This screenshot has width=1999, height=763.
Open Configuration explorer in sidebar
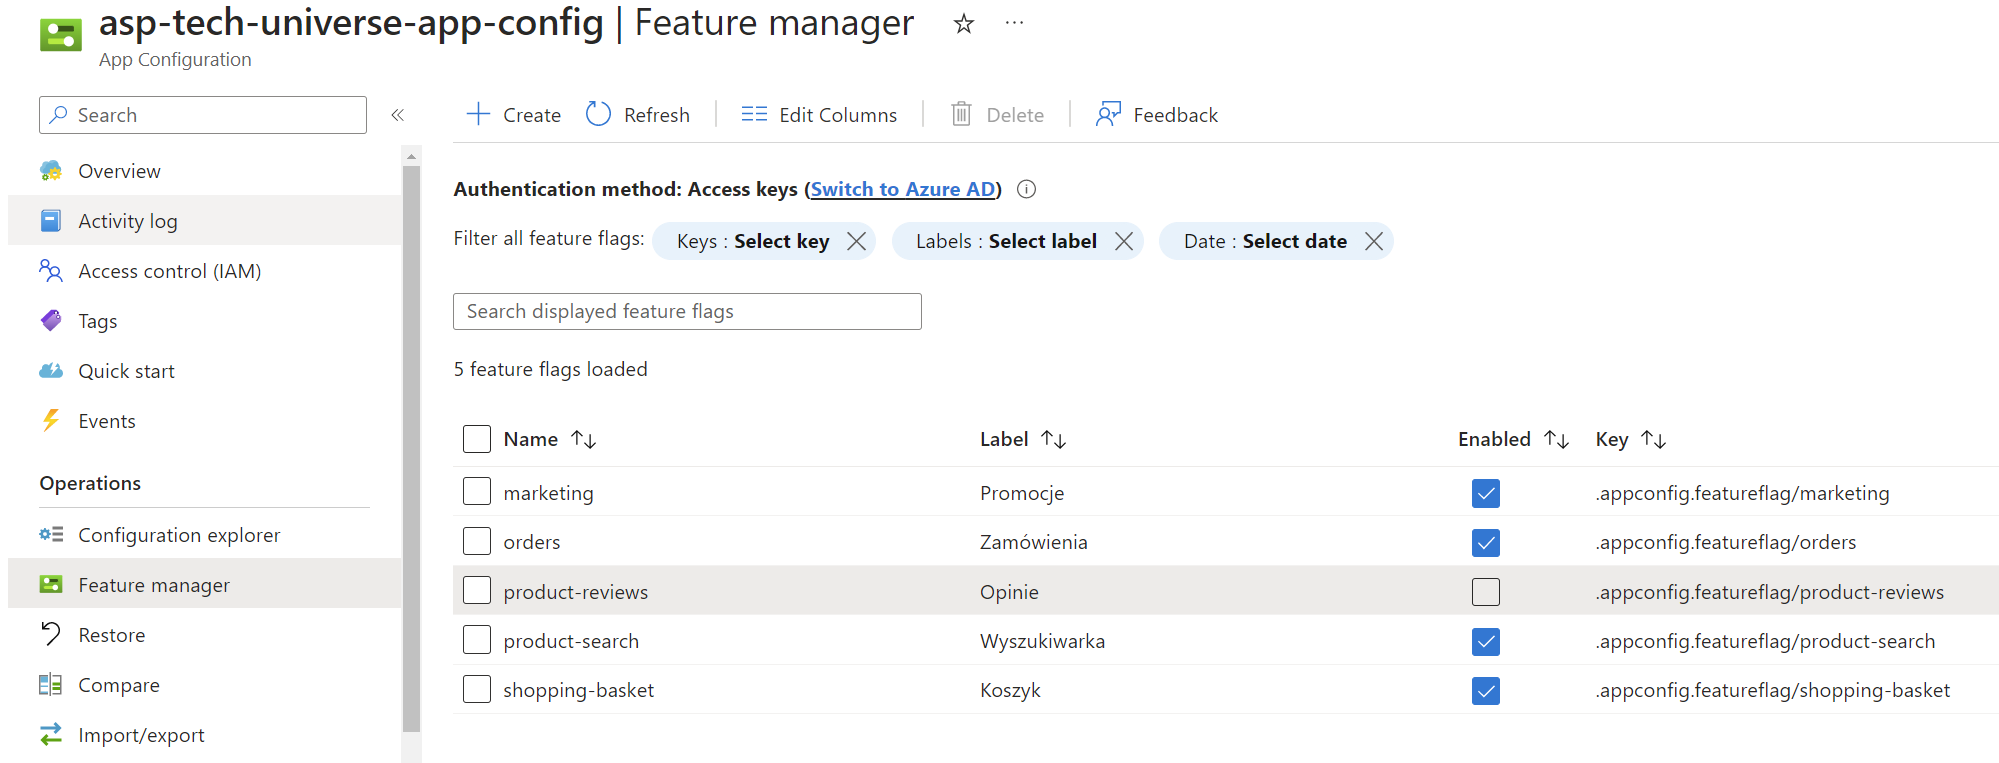coord(179,535)
